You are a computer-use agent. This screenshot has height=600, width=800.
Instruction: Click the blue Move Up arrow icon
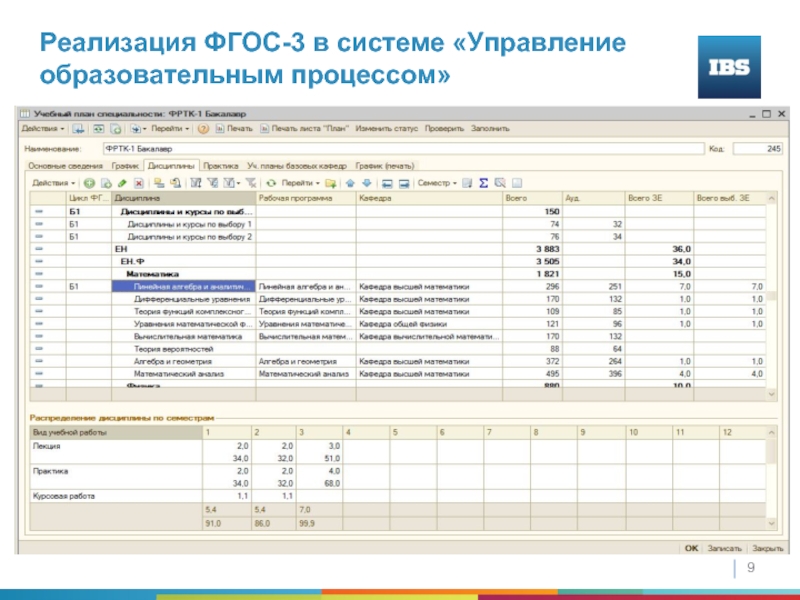point(350,184)
